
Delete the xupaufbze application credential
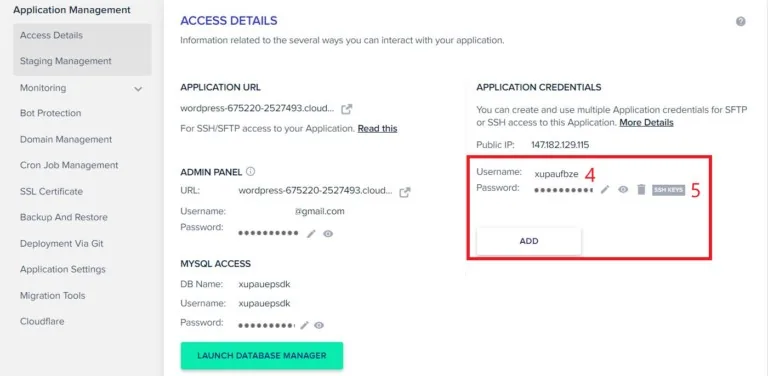click(641, 189)
